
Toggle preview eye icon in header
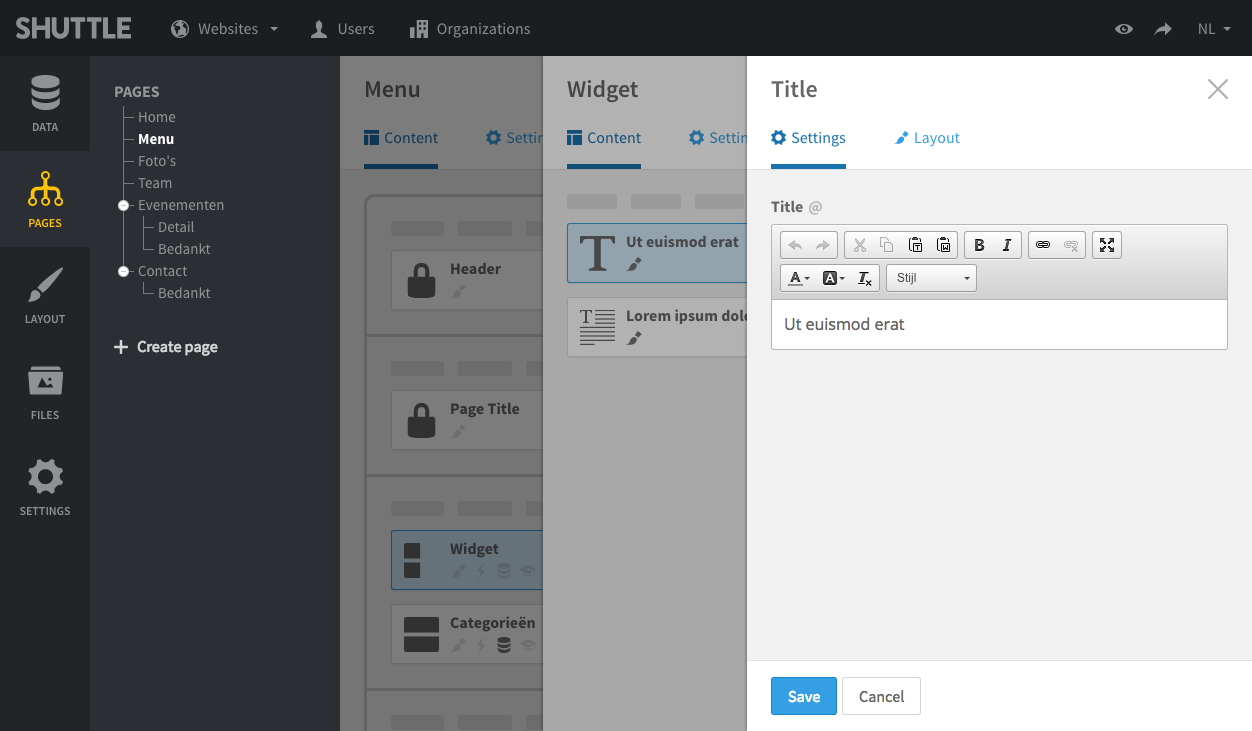1124,29
